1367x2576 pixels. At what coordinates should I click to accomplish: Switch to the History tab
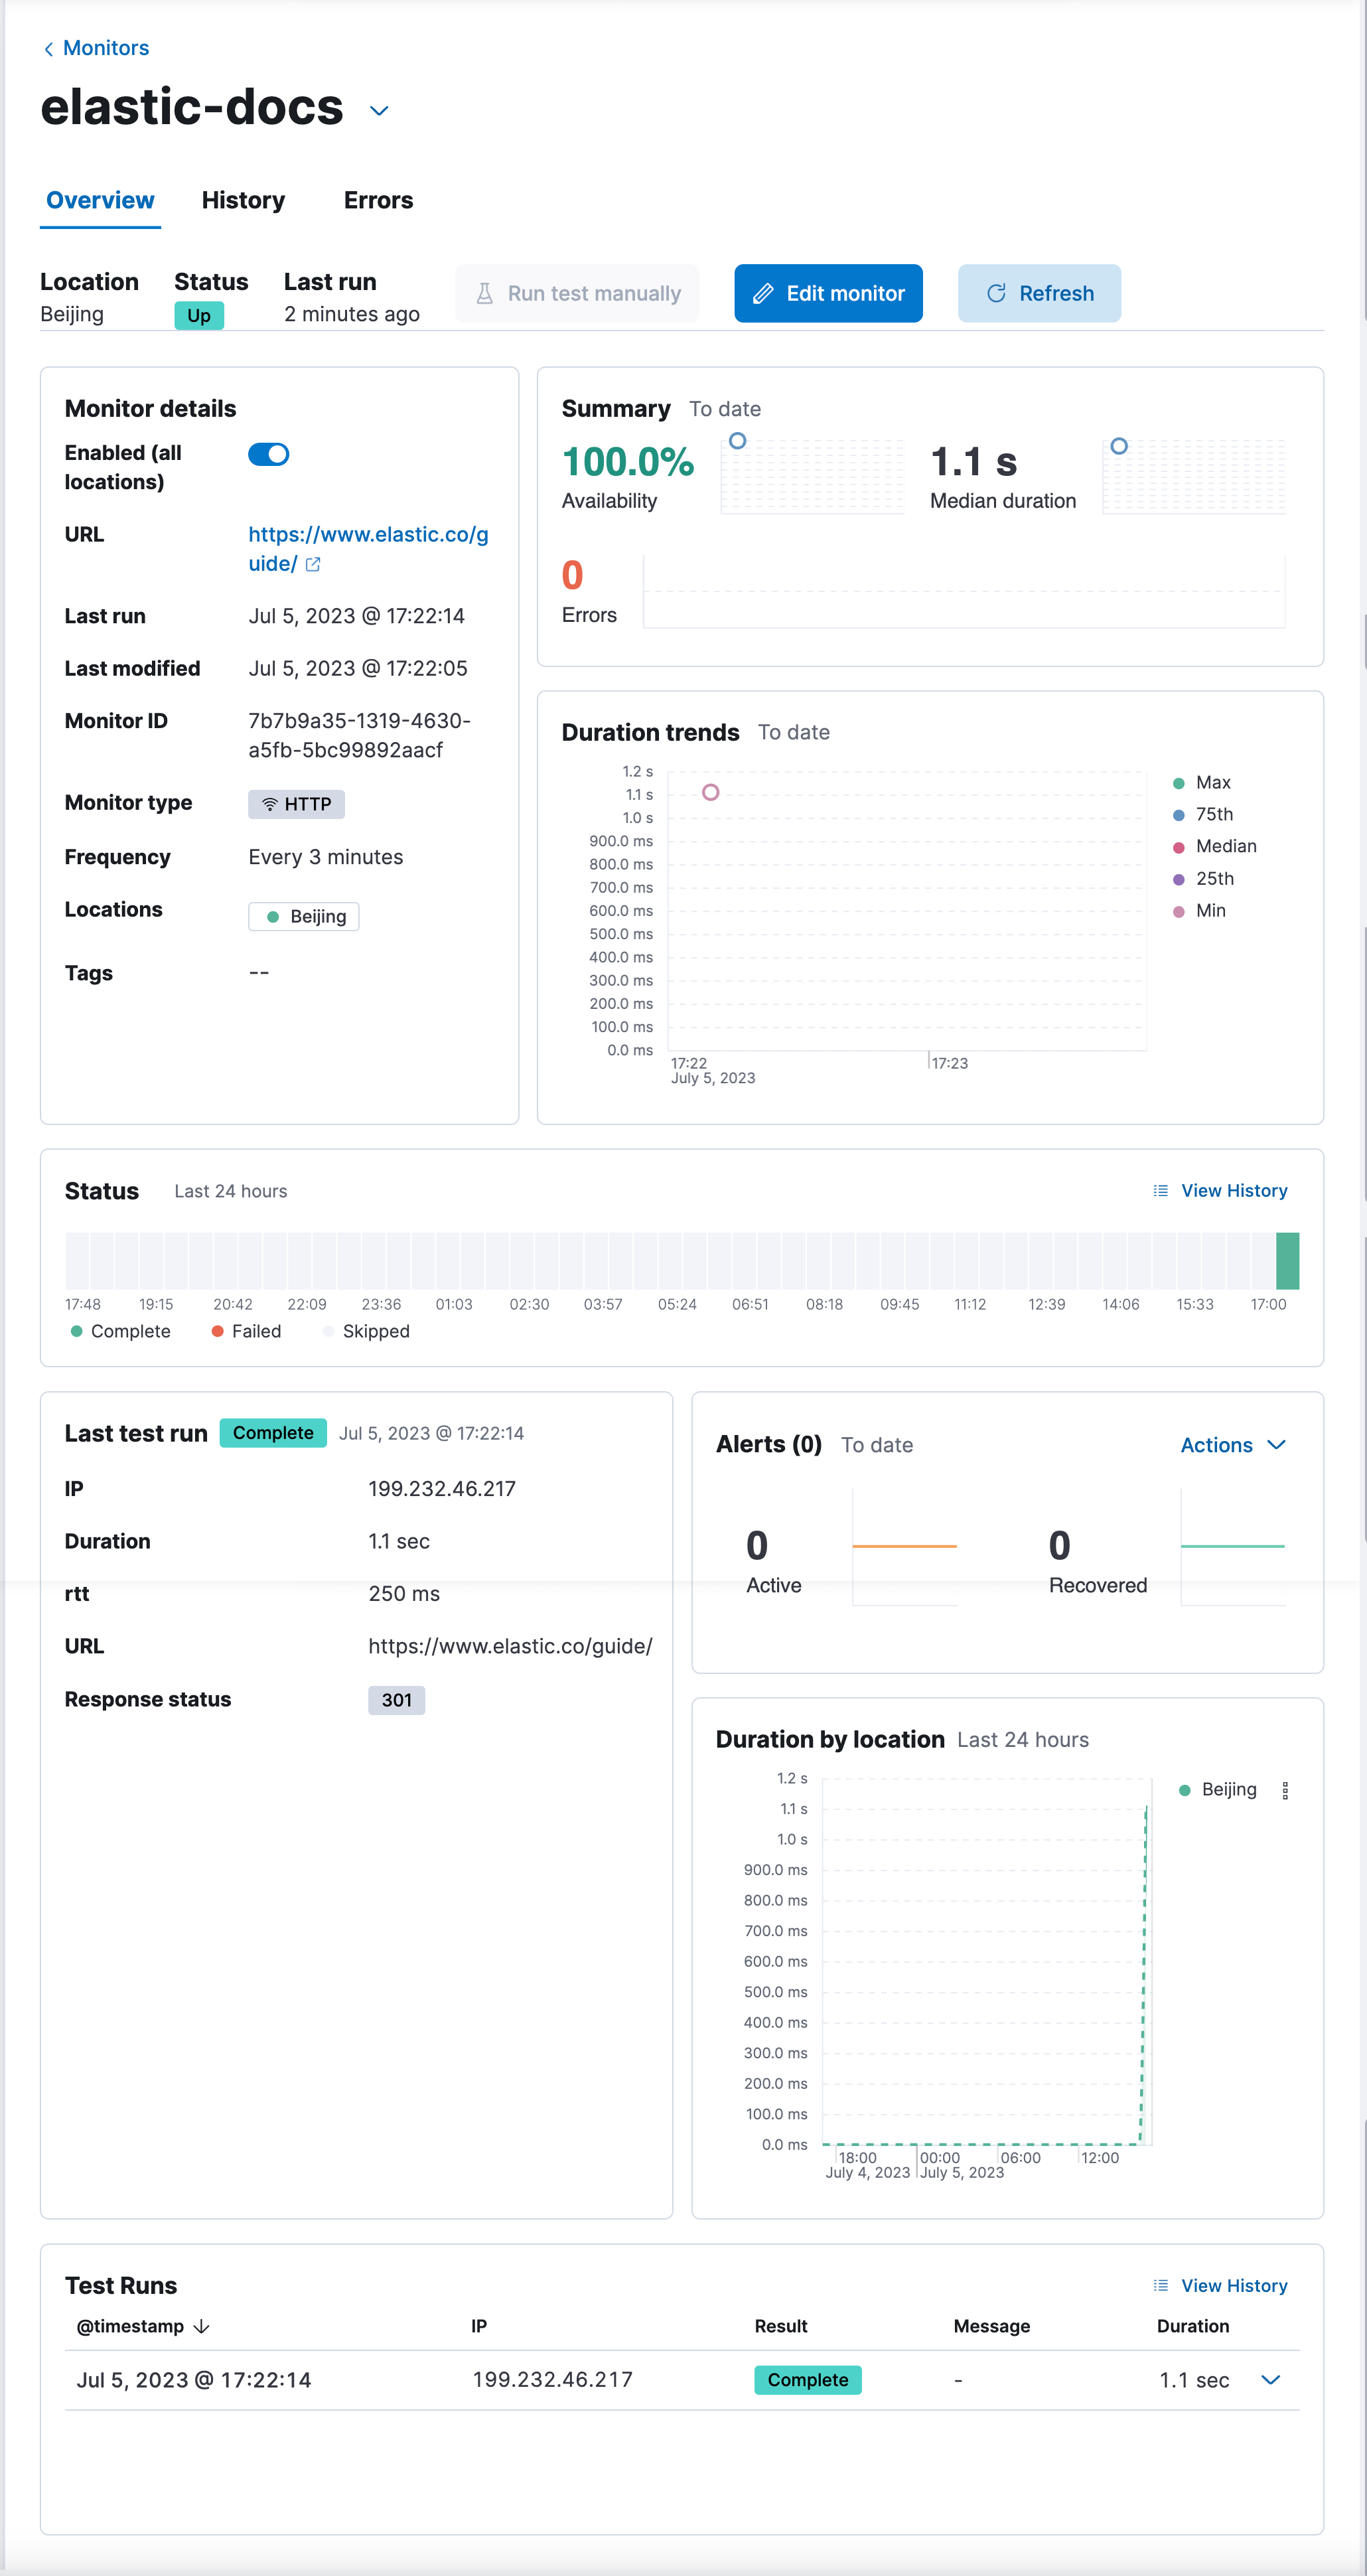click(x=243, y=200)
